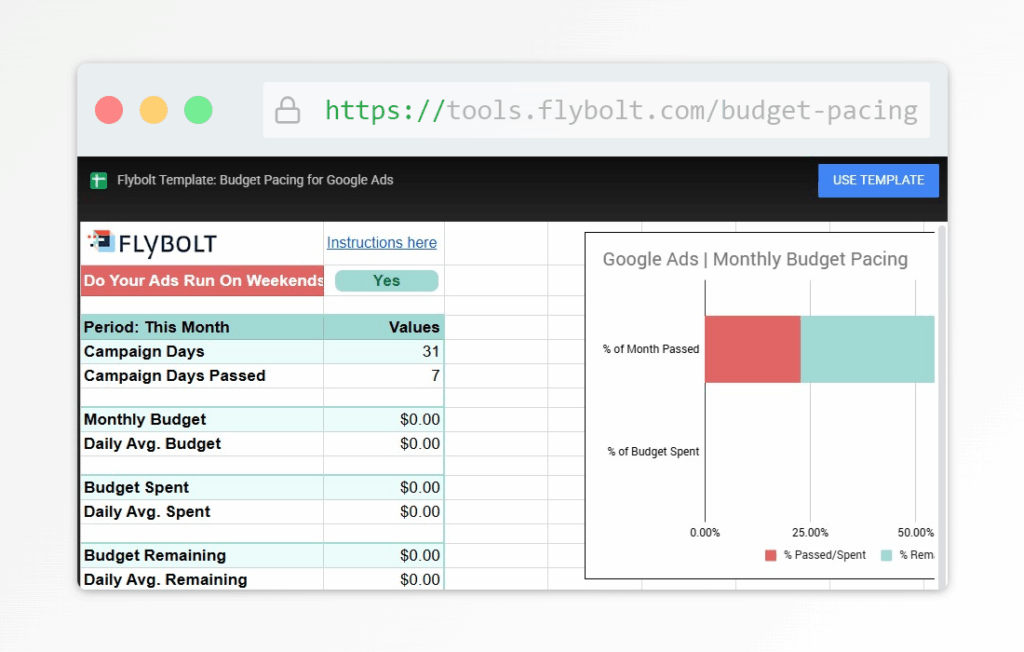The height and width of the screenshot is (652, 1024).
Task: Click the chart title 'Google Ads | Monthly Budget Pacing'
Action: pyautogui.click(x=756, y=259)
